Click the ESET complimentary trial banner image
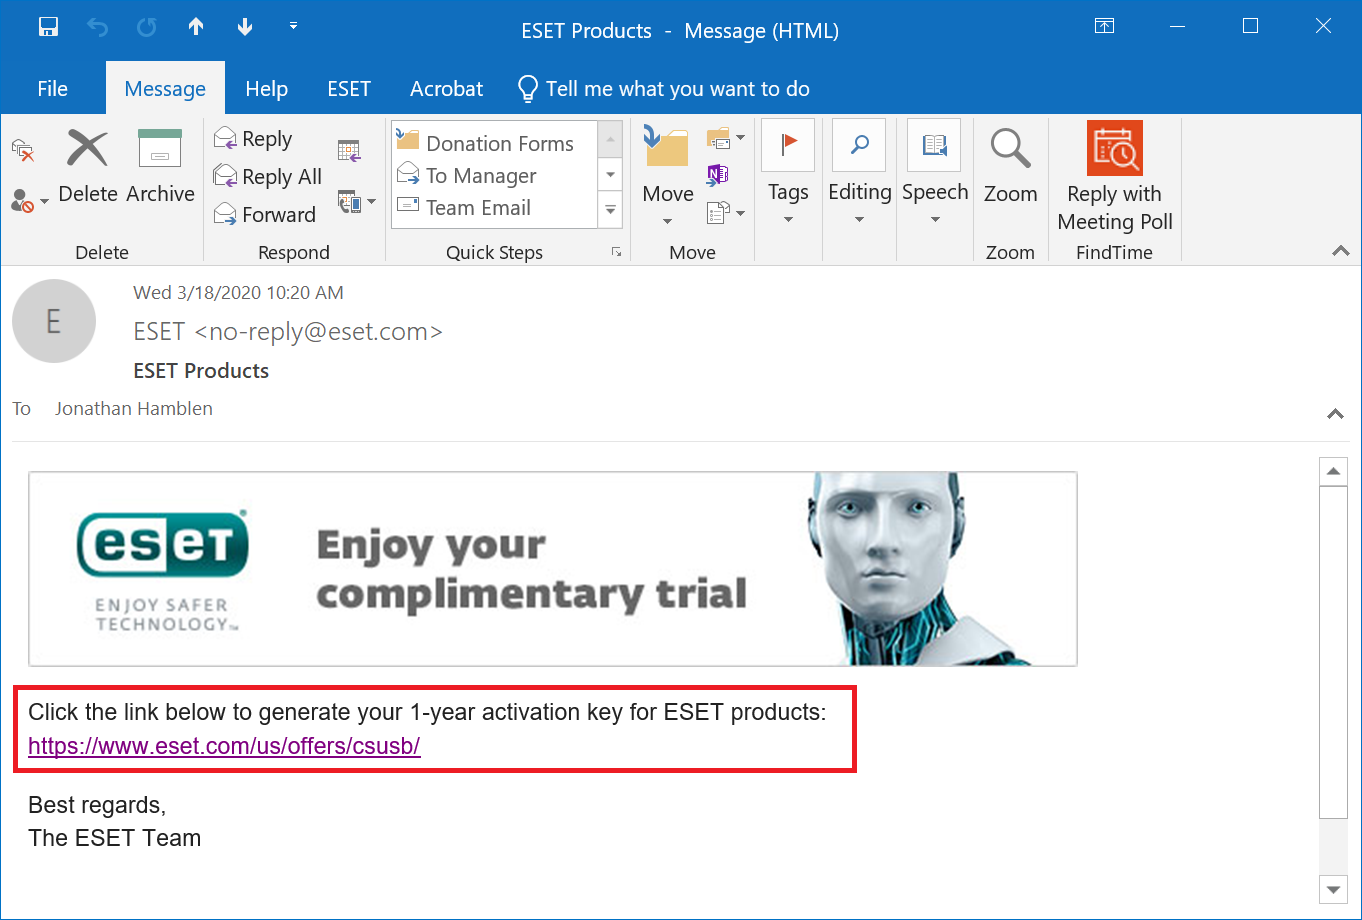 coord(553,568)
